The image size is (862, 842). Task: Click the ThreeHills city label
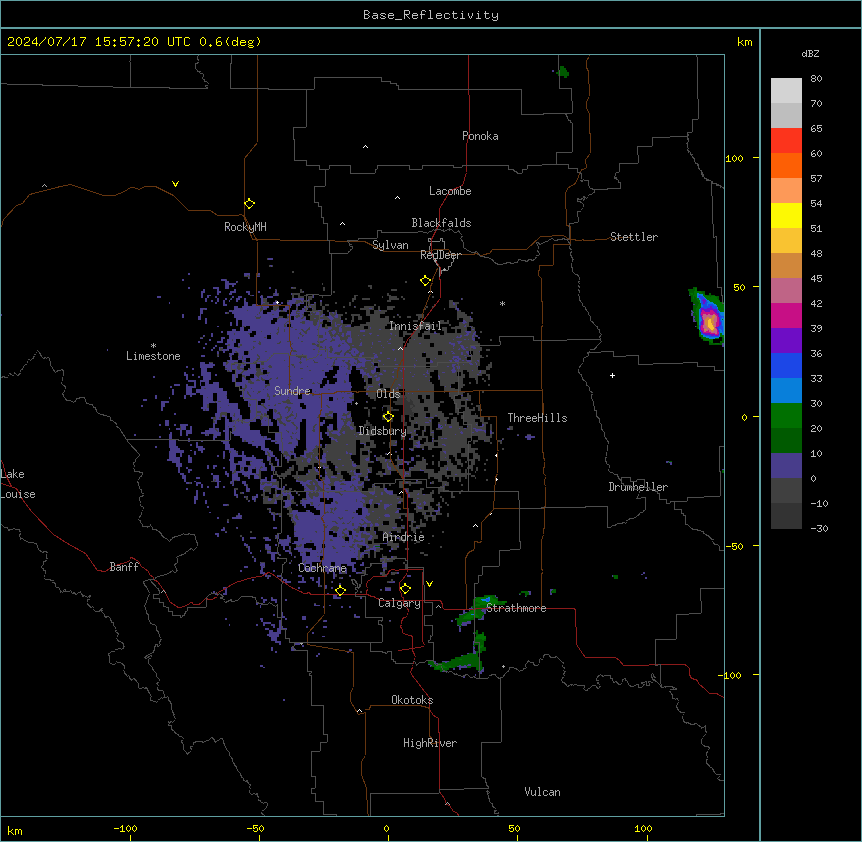tap(538, 418)
